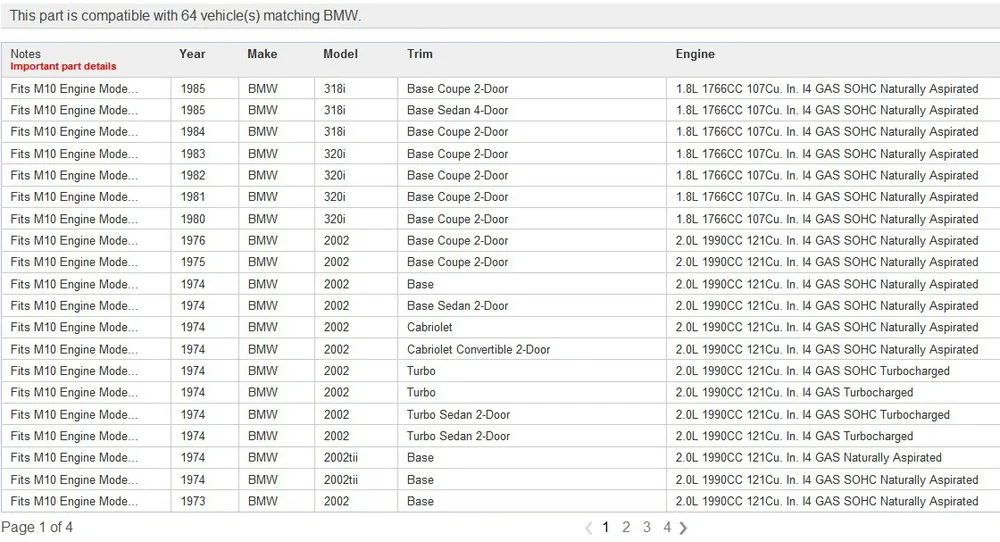The width and height of the screenshot is (1000, 542).
Task: Click the 318i model cell in the 1984 row
Action: pyautogui.click(x=334, y=132)
